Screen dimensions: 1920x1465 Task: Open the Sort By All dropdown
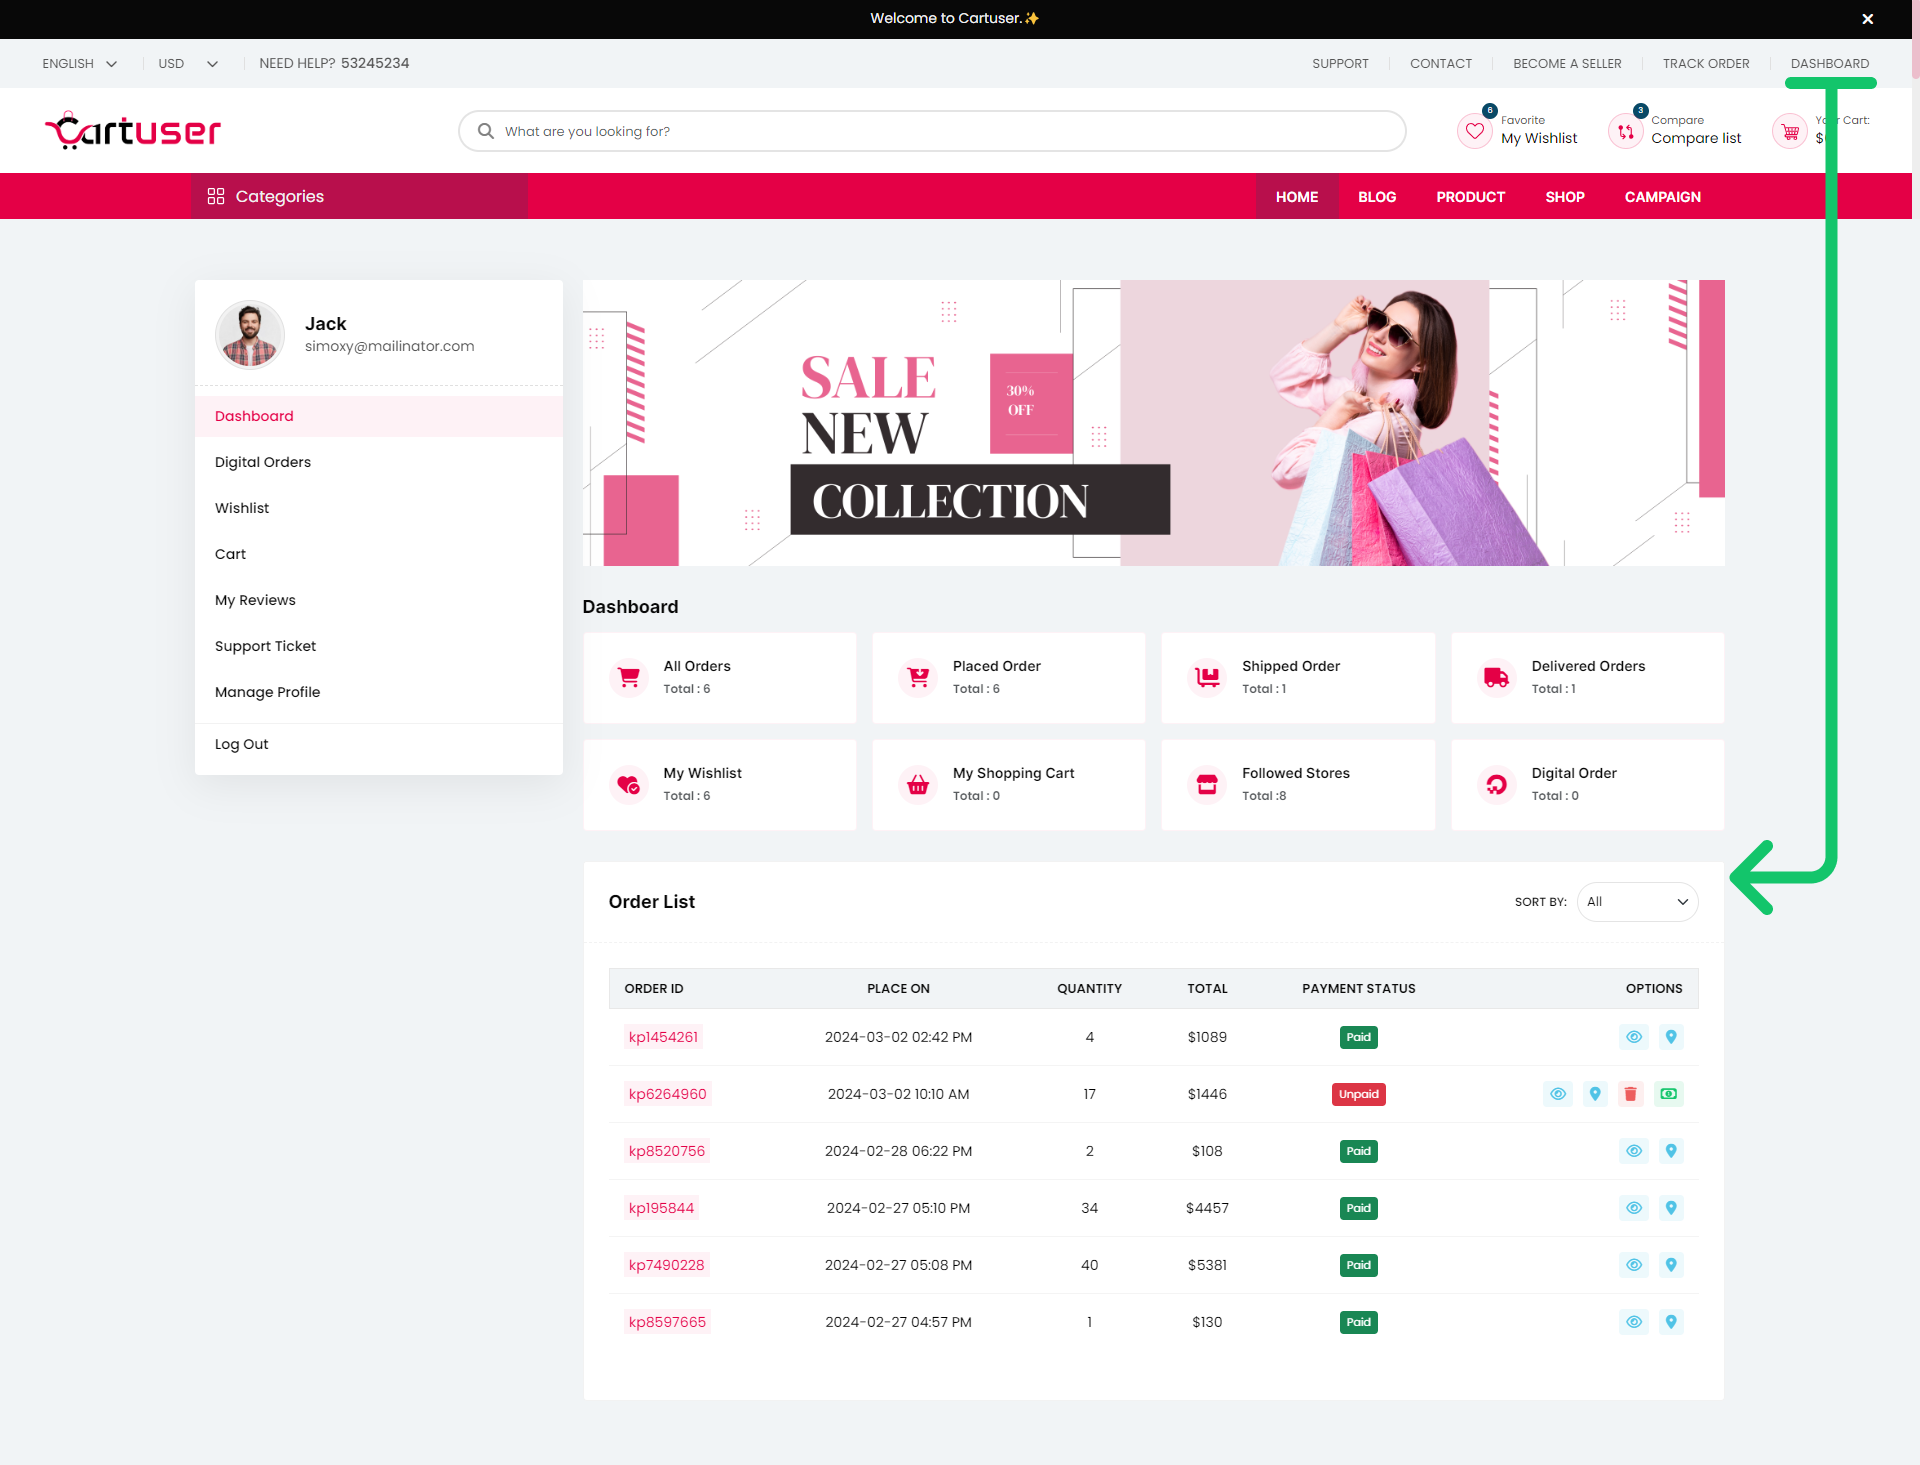(x=1637, y=902)
